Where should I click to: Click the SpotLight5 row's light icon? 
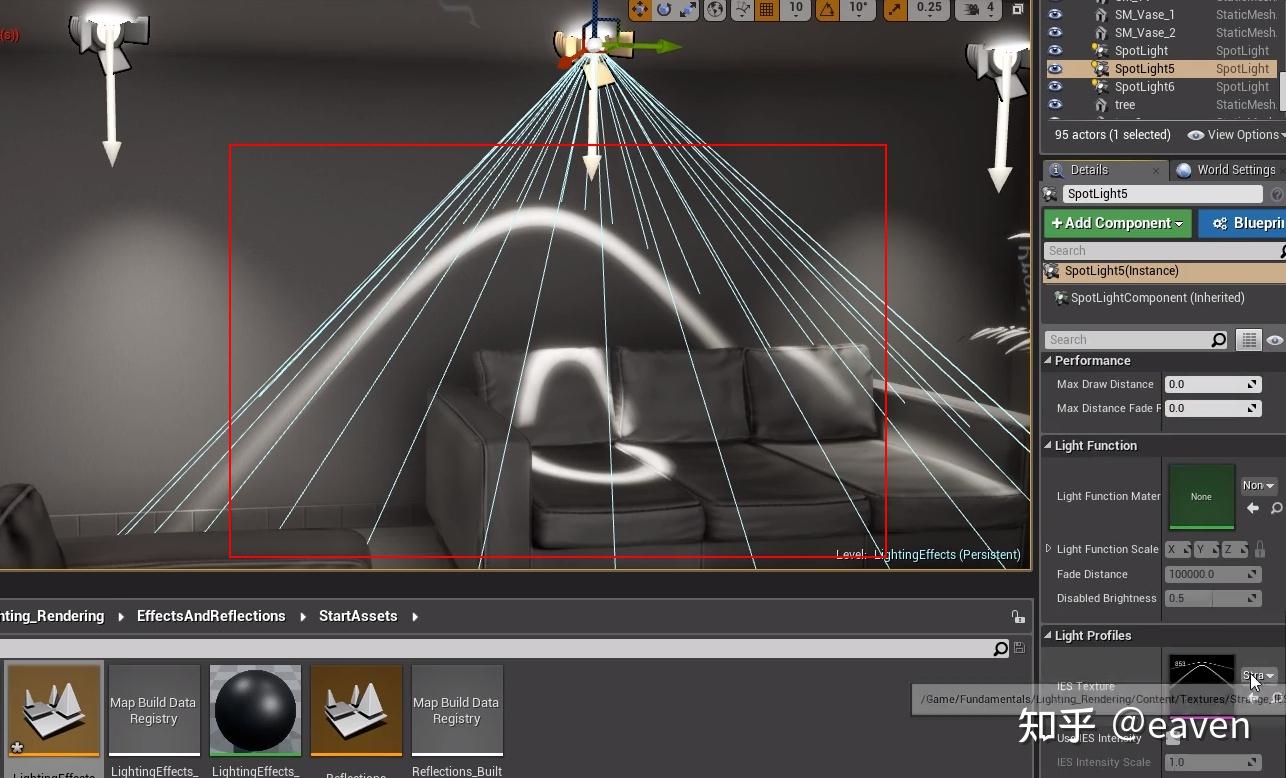pyautogui.click(x=1101, y=69)
